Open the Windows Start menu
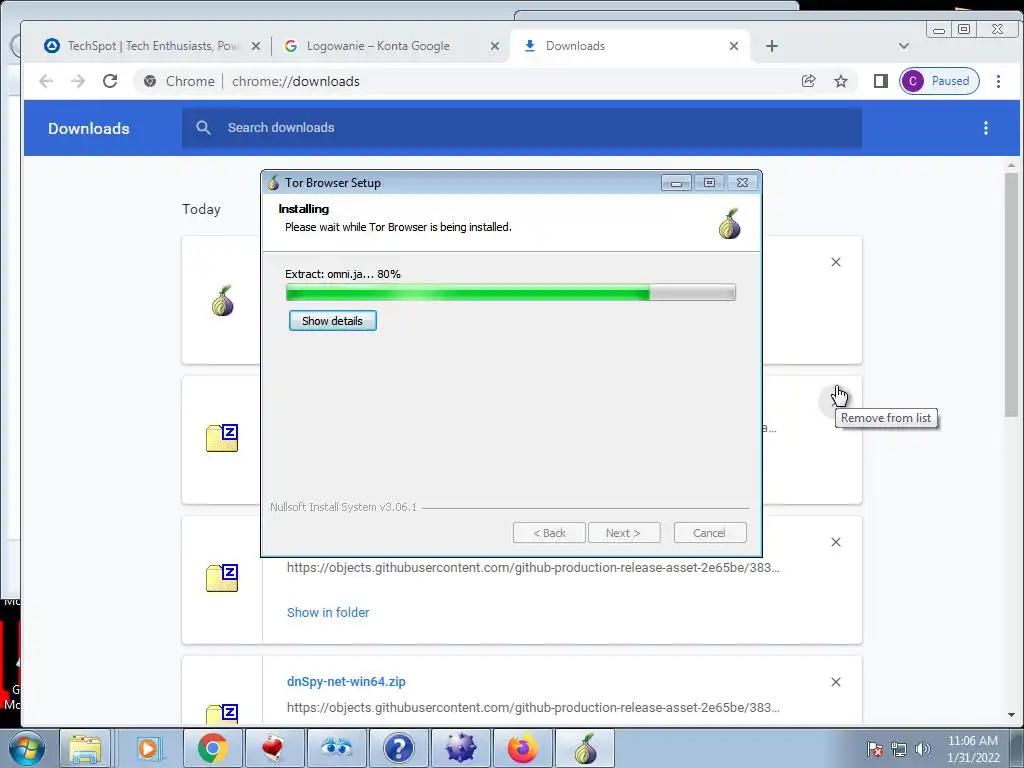This screenshot has width=1024, height=768. (x=26, y=748)
